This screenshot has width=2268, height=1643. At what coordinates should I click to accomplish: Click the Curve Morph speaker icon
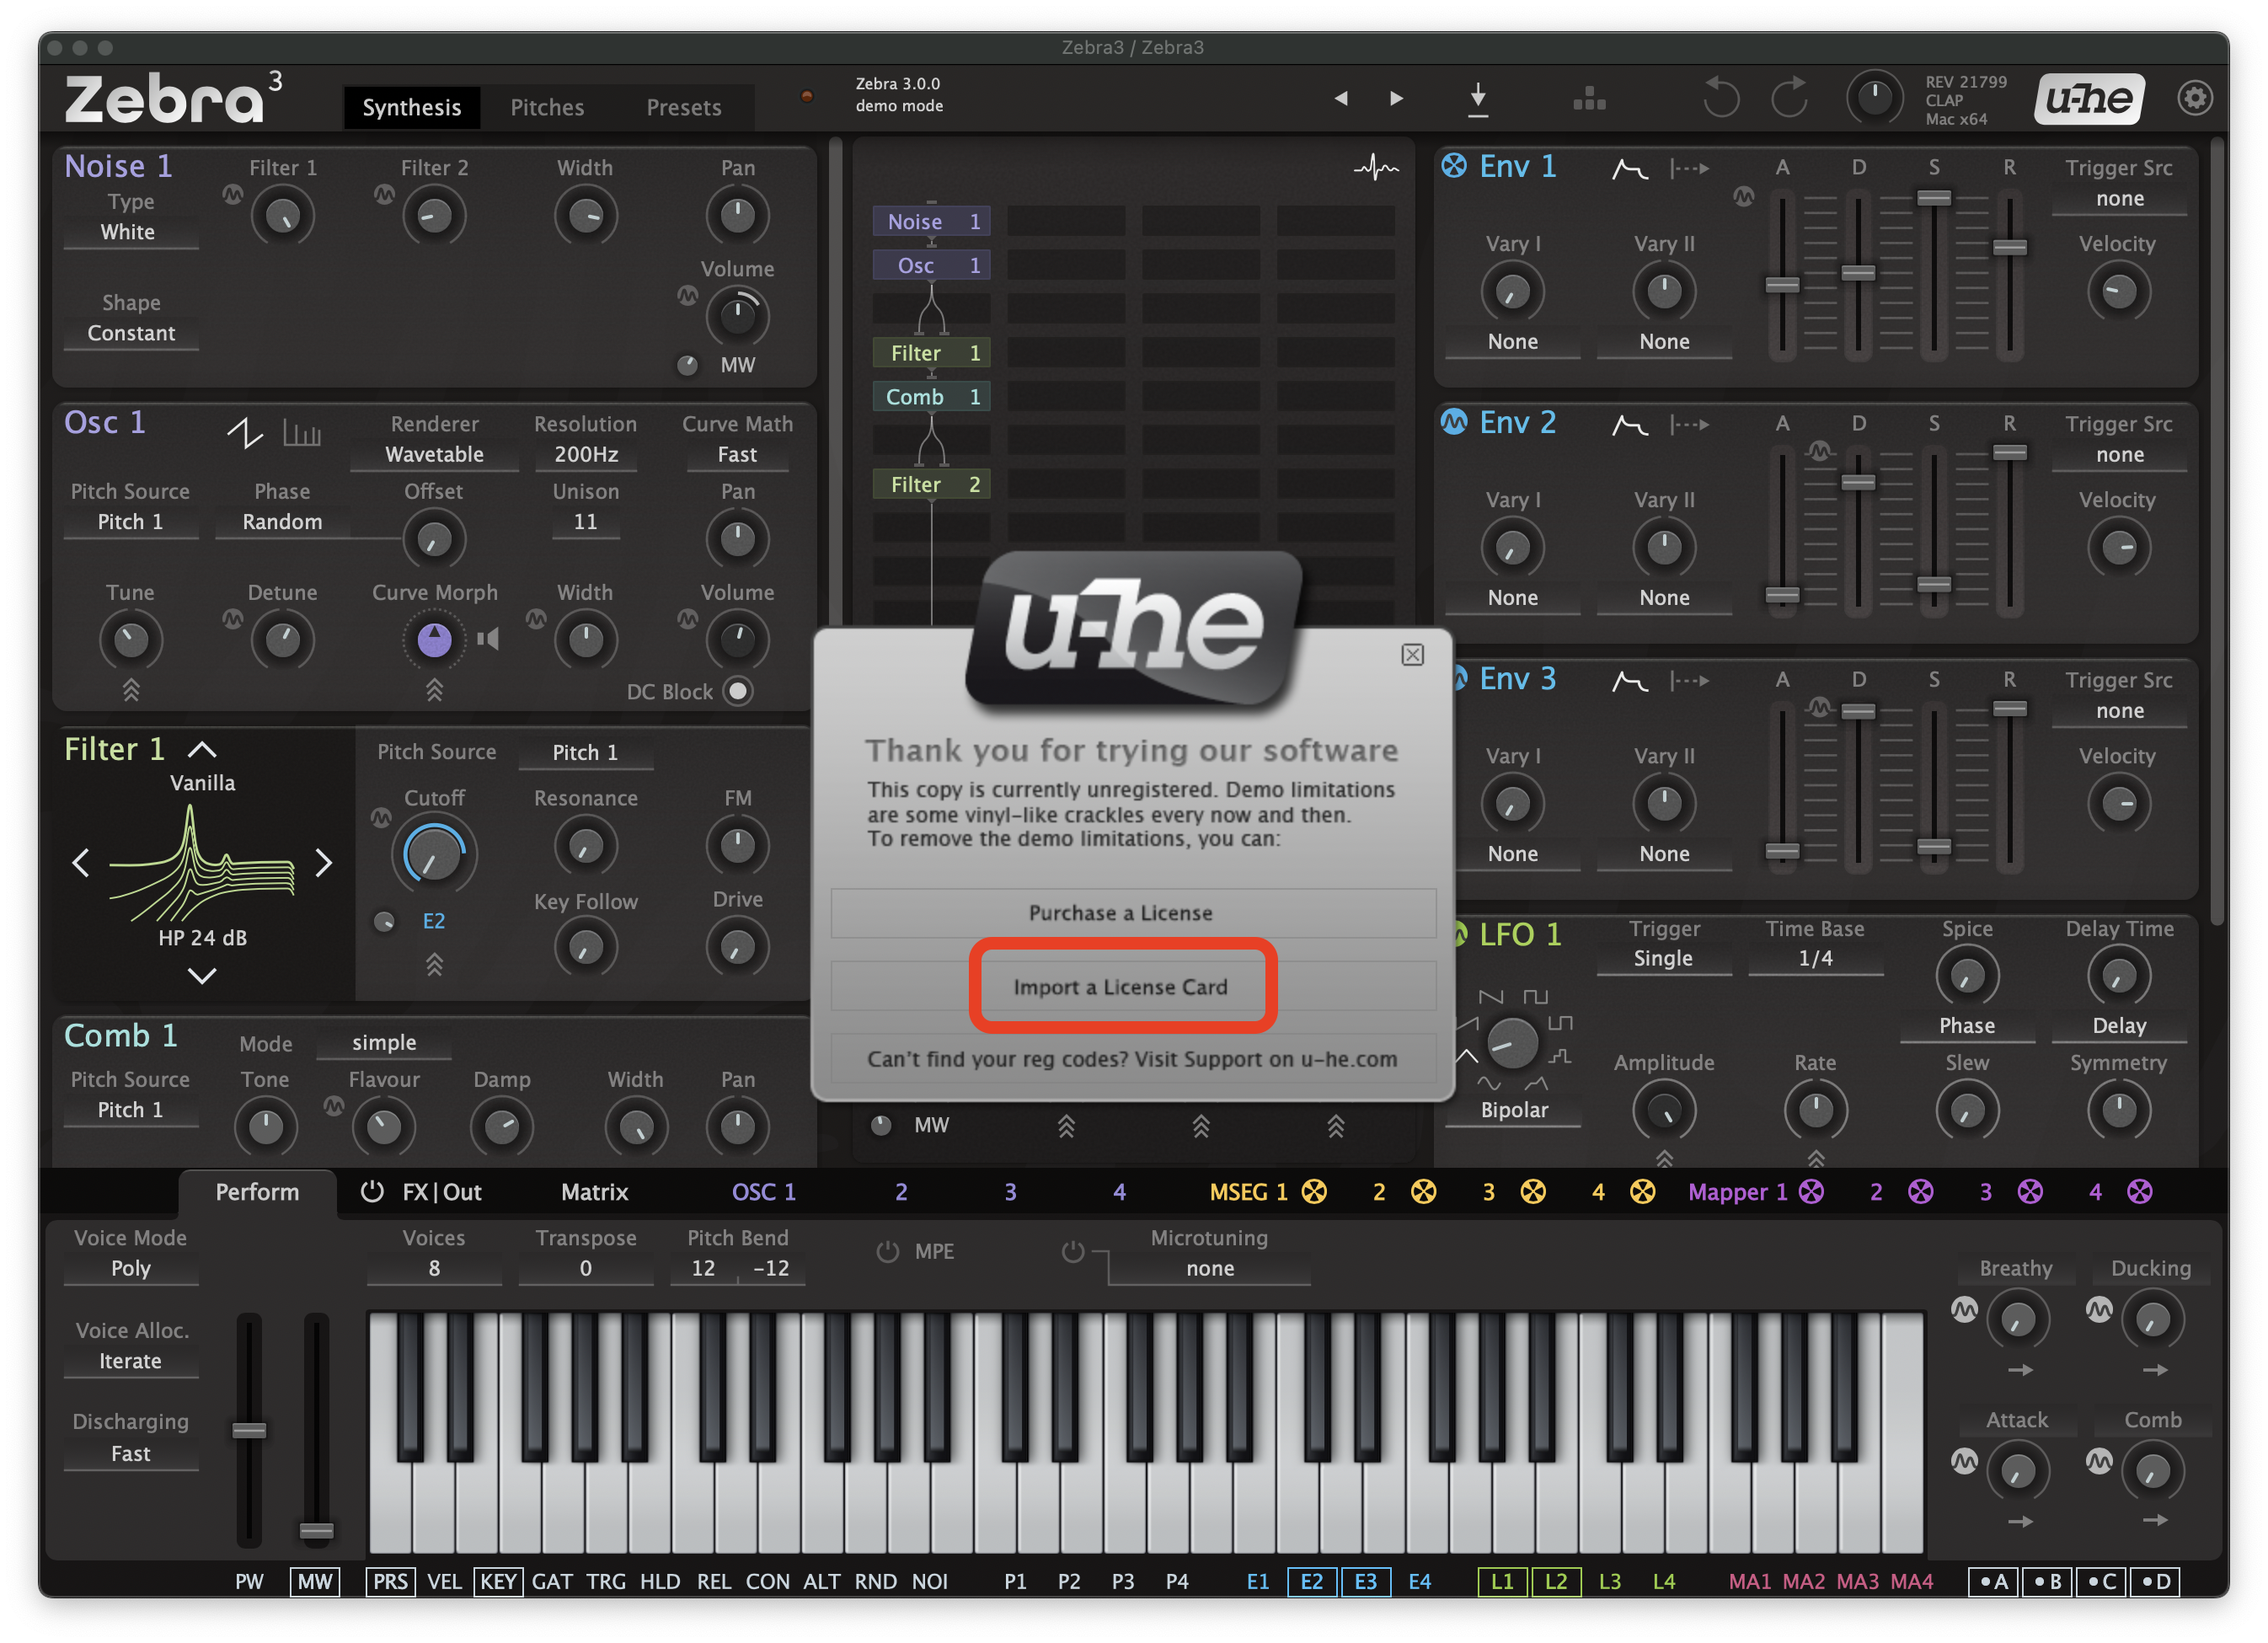pyautogui.click(x=488, y=639)
